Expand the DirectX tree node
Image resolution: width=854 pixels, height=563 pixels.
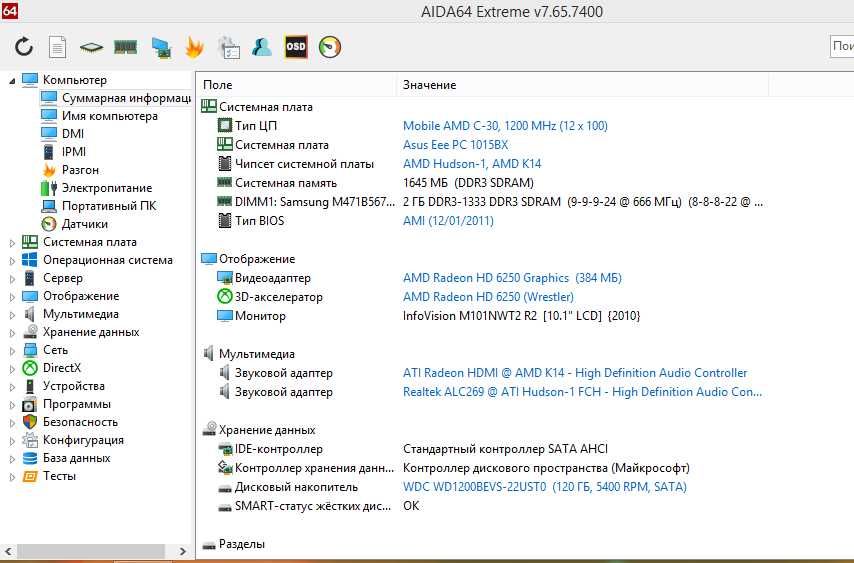click(x=12, y=369)
